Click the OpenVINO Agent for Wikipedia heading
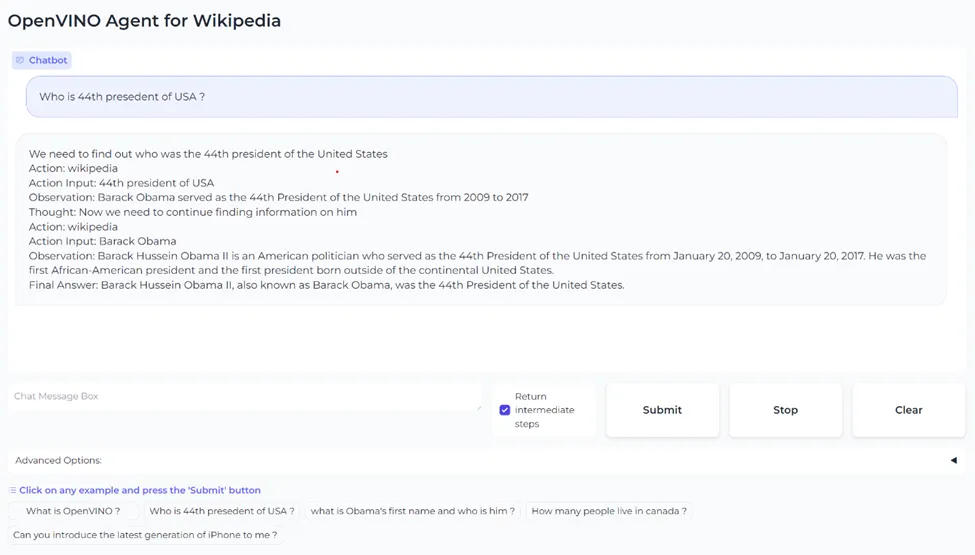 pos(144,21)
